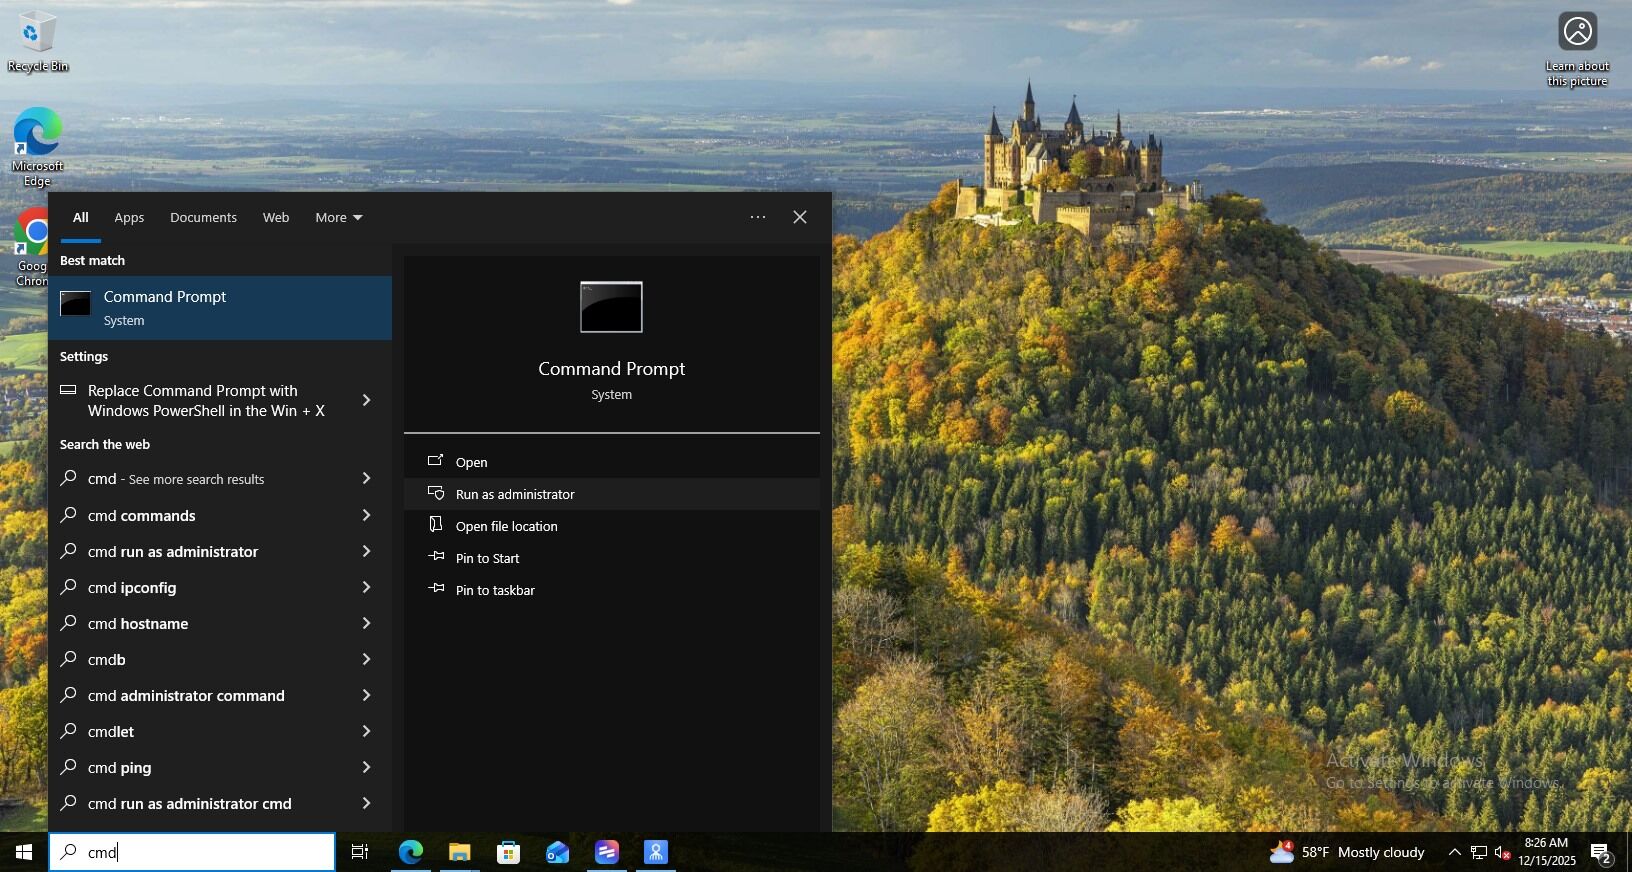Open File Explorer from the taskbar

[x=459, y=852]
